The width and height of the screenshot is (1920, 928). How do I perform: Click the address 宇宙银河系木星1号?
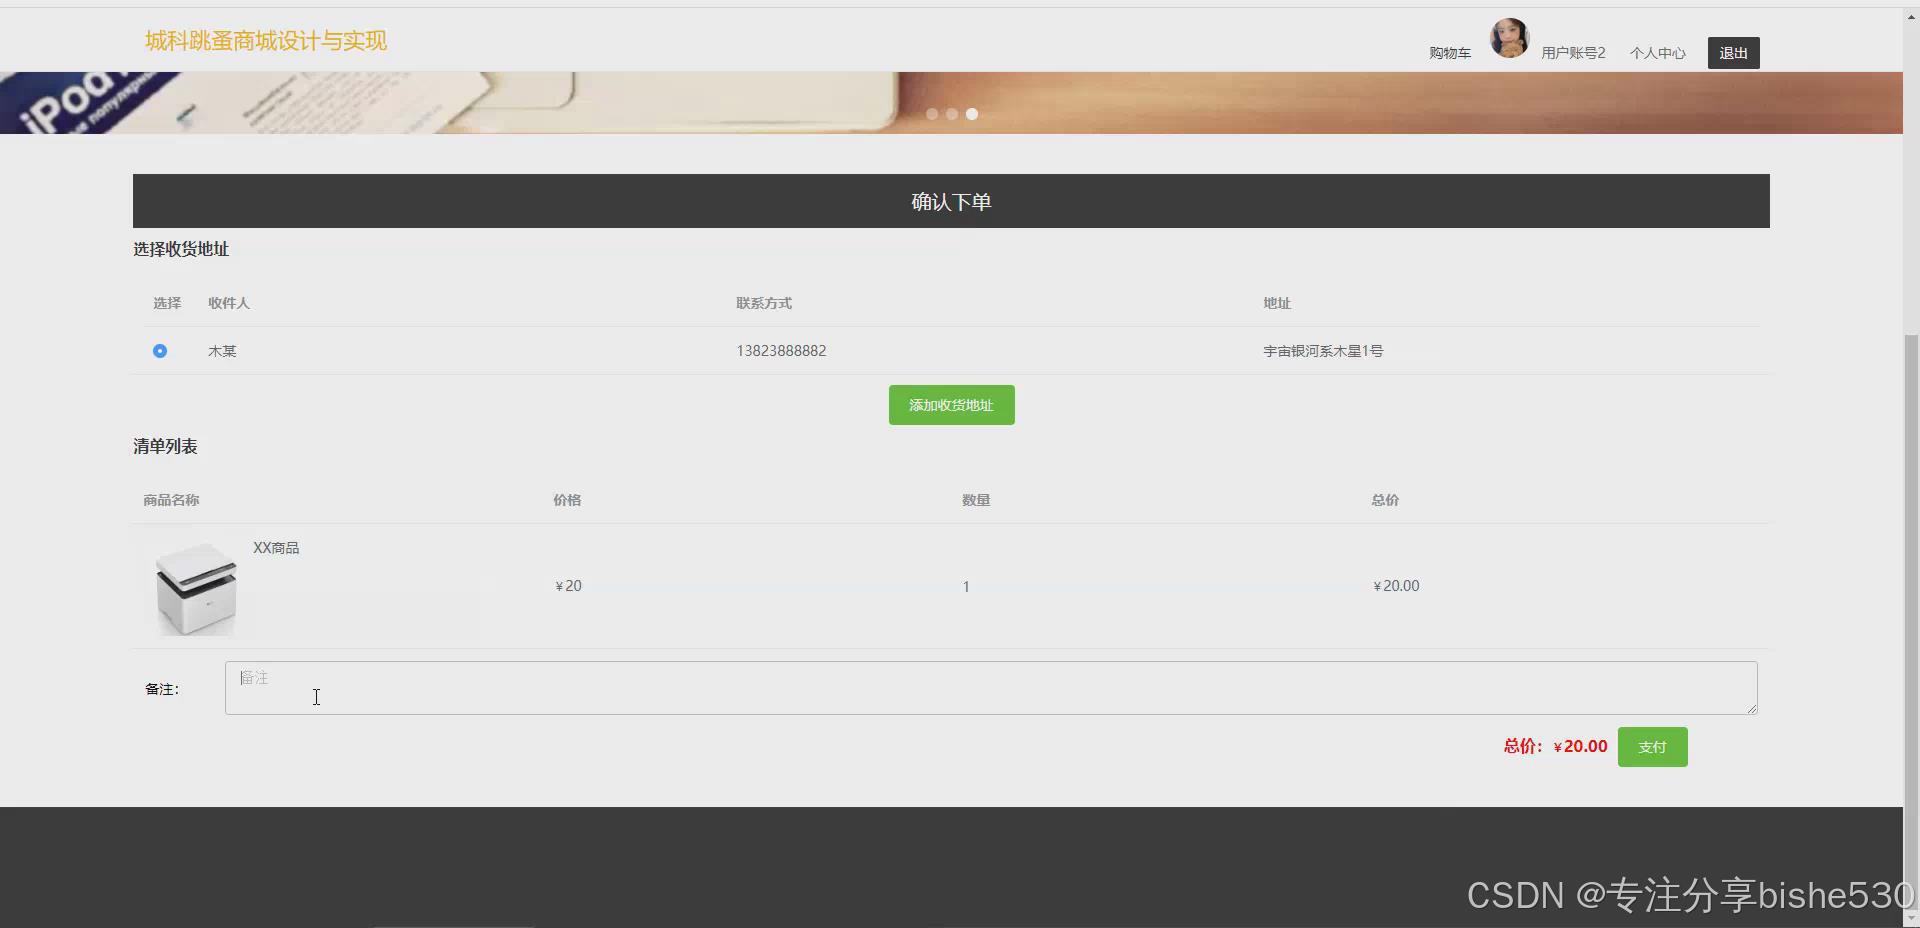coord(1323,351)
